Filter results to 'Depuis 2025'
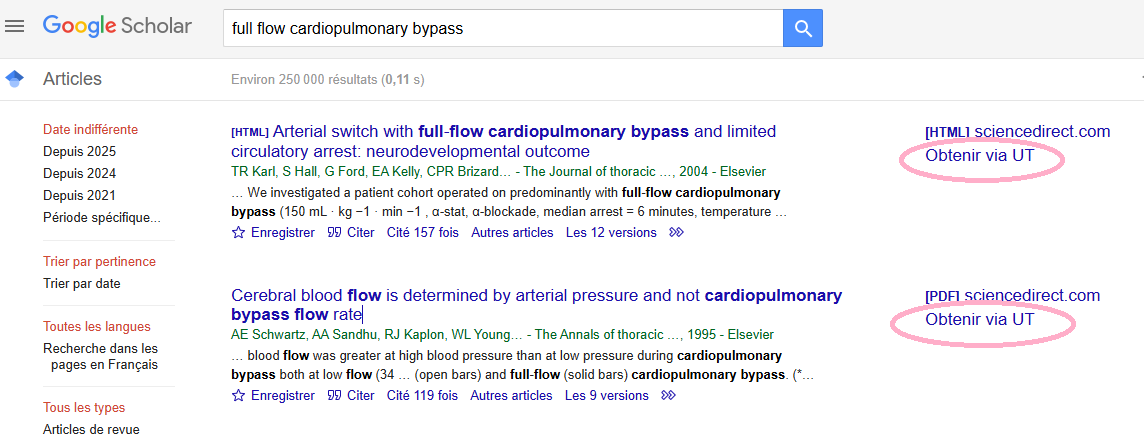The height and width of the screenshot is (441, 1144). [x=79, y=152]
